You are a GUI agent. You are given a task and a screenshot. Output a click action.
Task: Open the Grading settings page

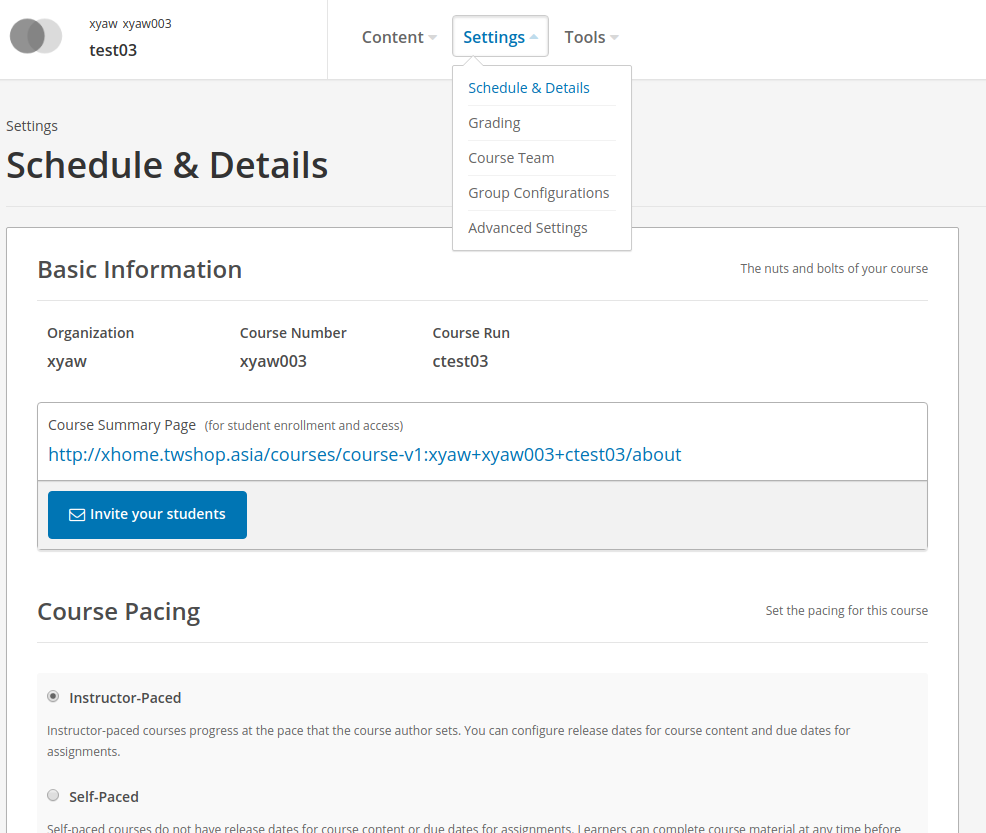tap(494, 123)
